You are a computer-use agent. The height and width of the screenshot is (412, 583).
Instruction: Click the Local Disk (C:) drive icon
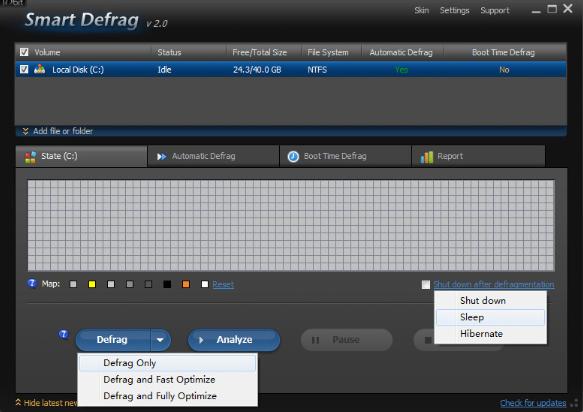(x=39, y=69)
